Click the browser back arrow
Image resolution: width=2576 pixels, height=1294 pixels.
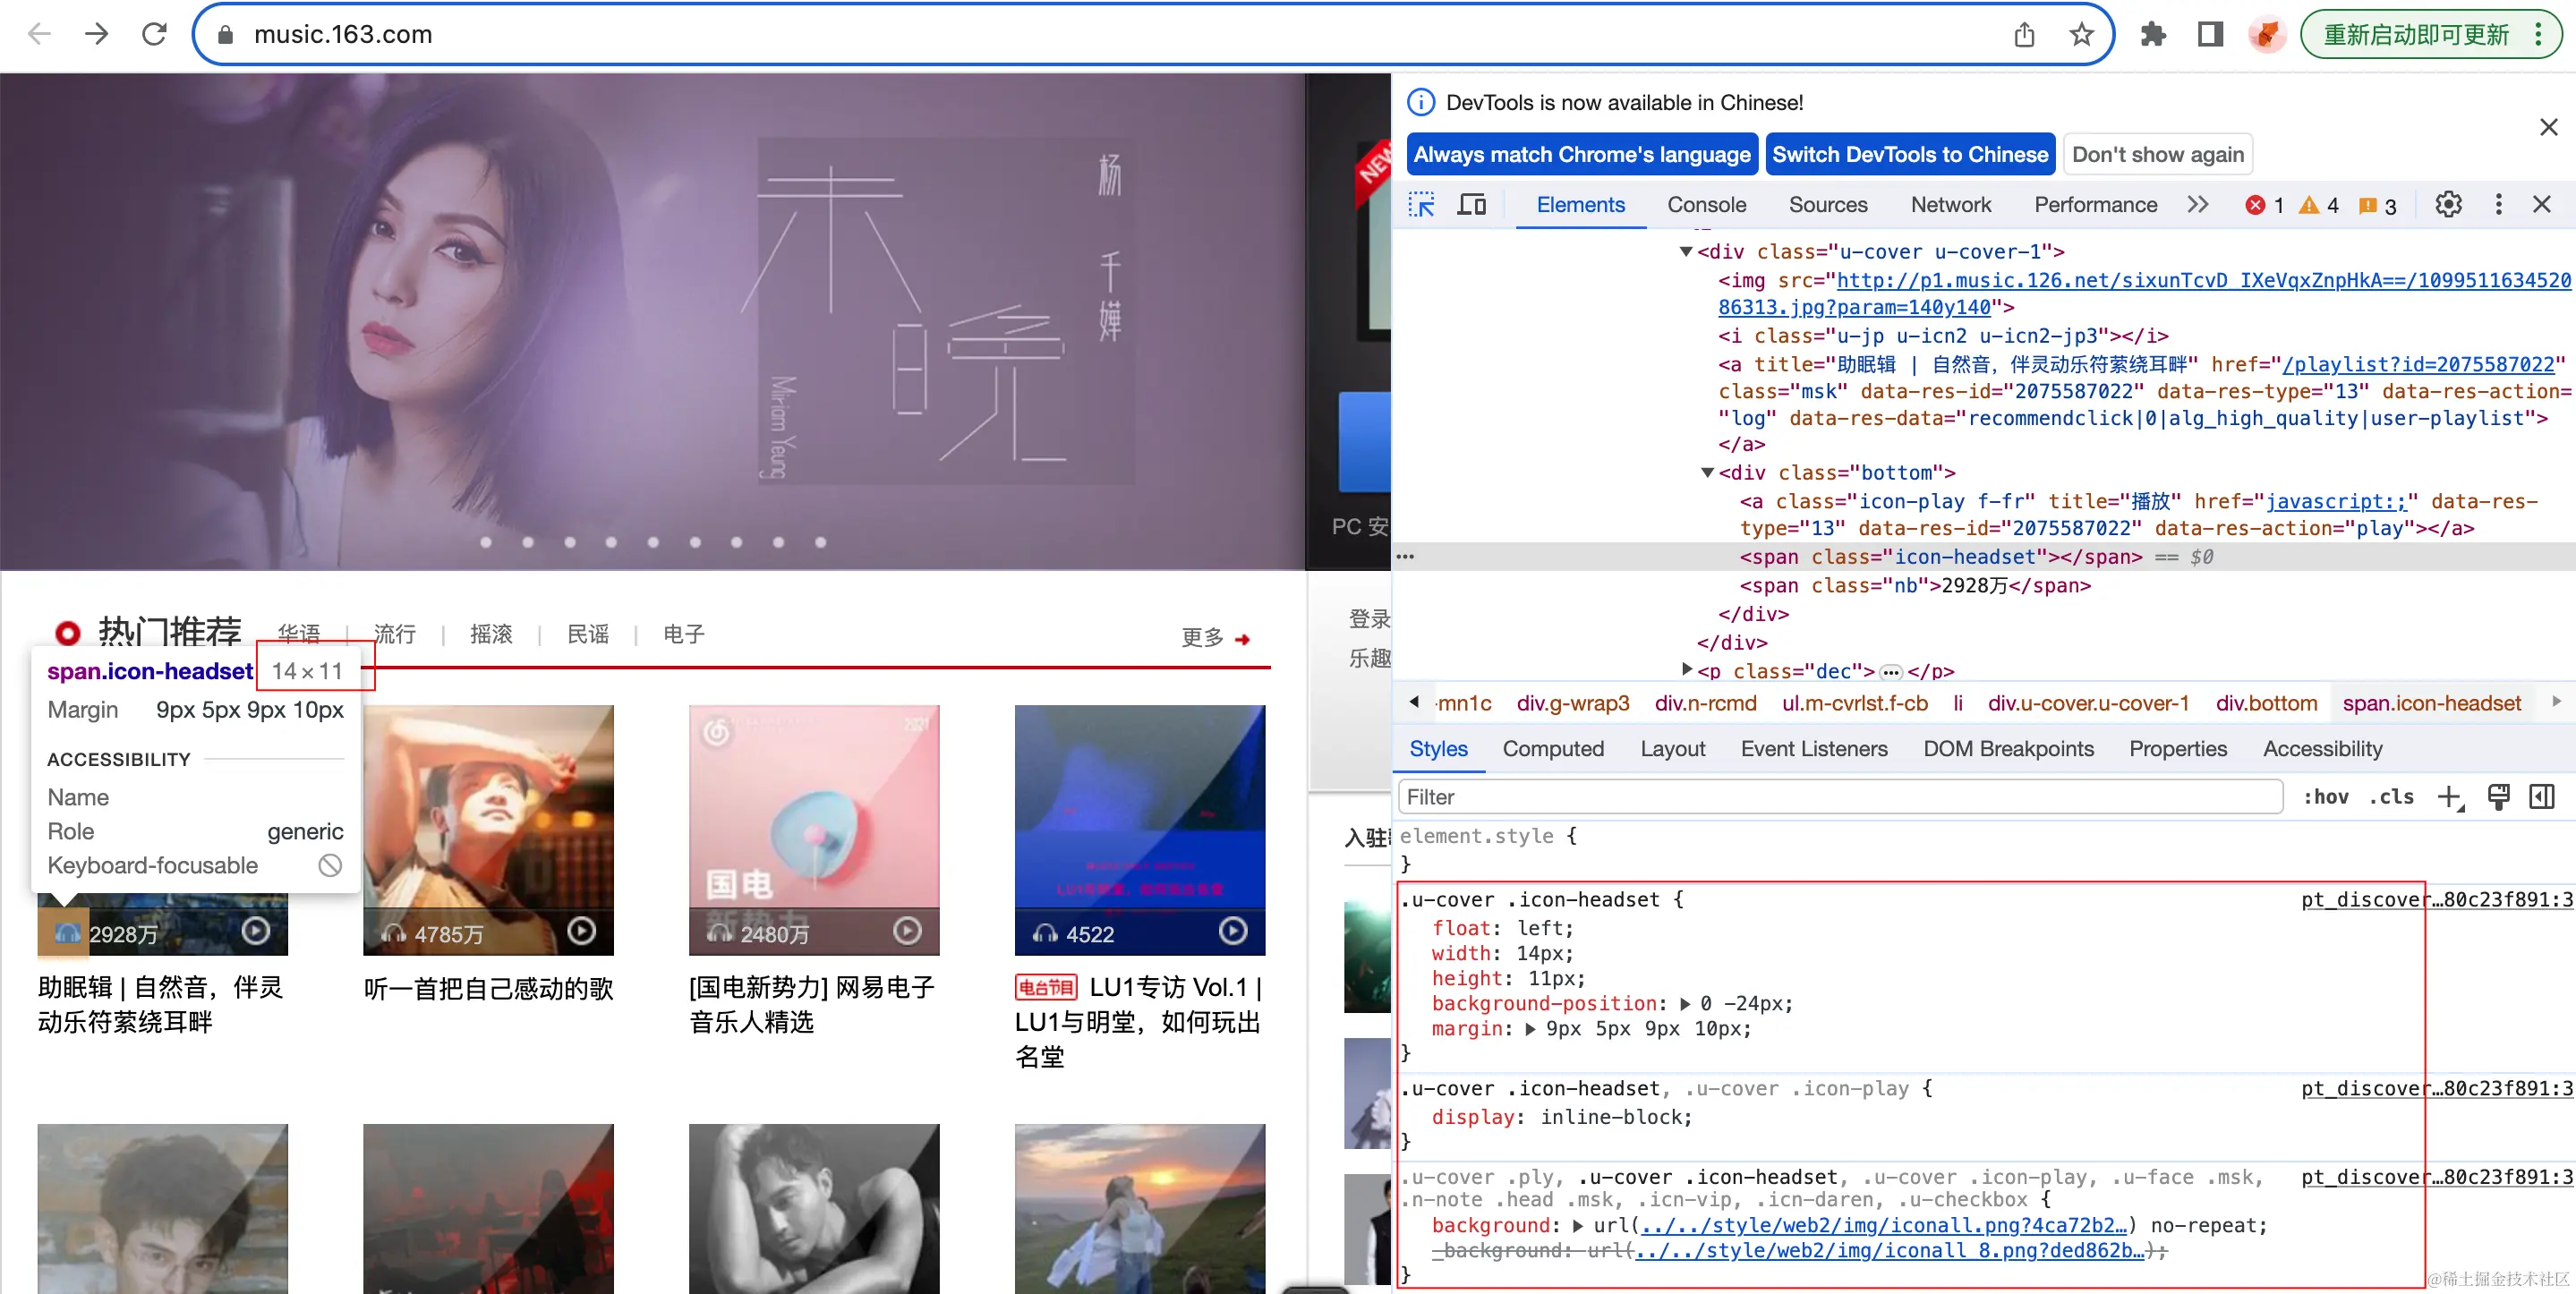tap(39, 34)
